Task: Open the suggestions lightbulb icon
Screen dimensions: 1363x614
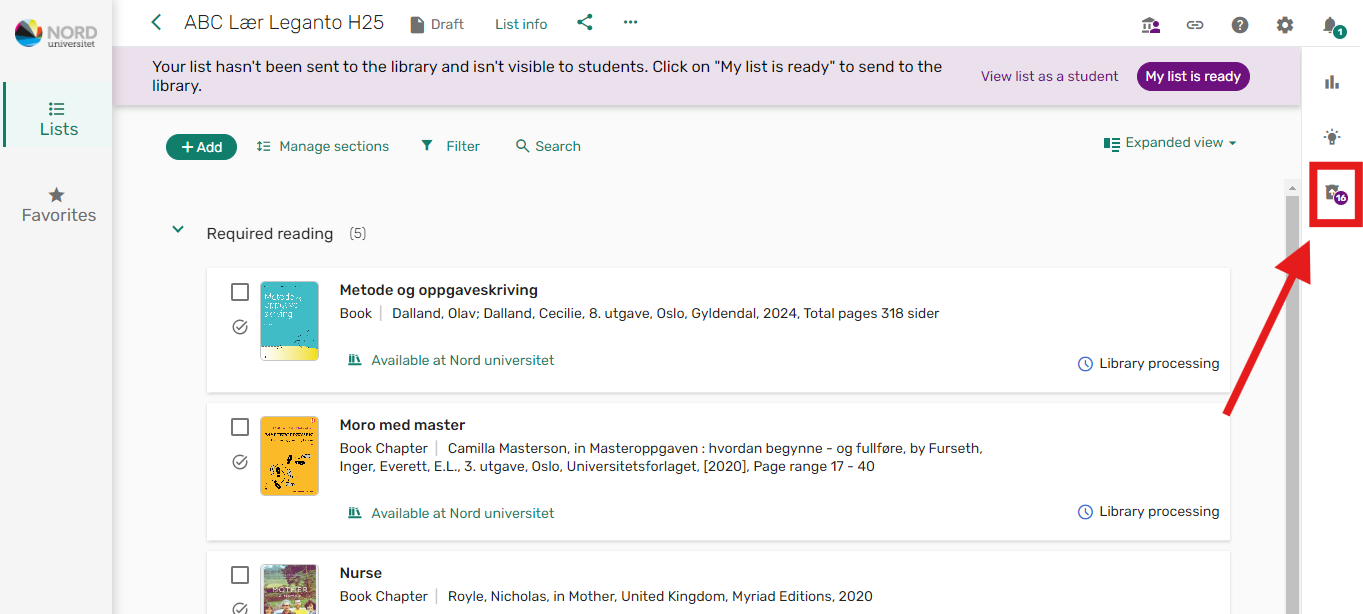Action: (x=1332, y=137)
